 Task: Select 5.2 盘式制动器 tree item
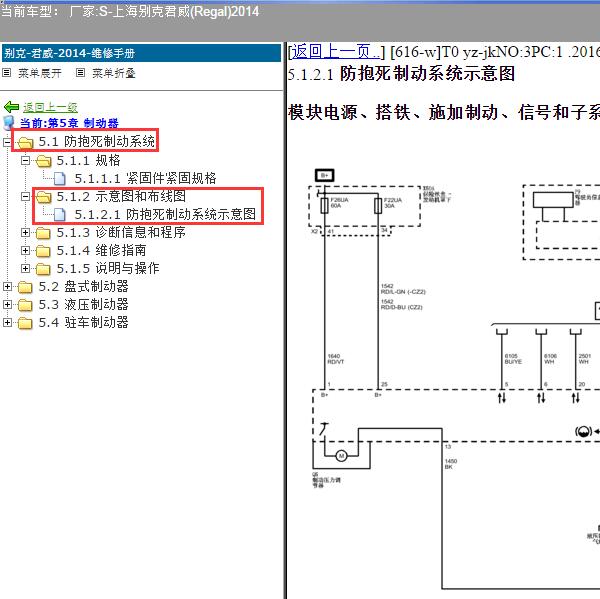tap(83, 286)
